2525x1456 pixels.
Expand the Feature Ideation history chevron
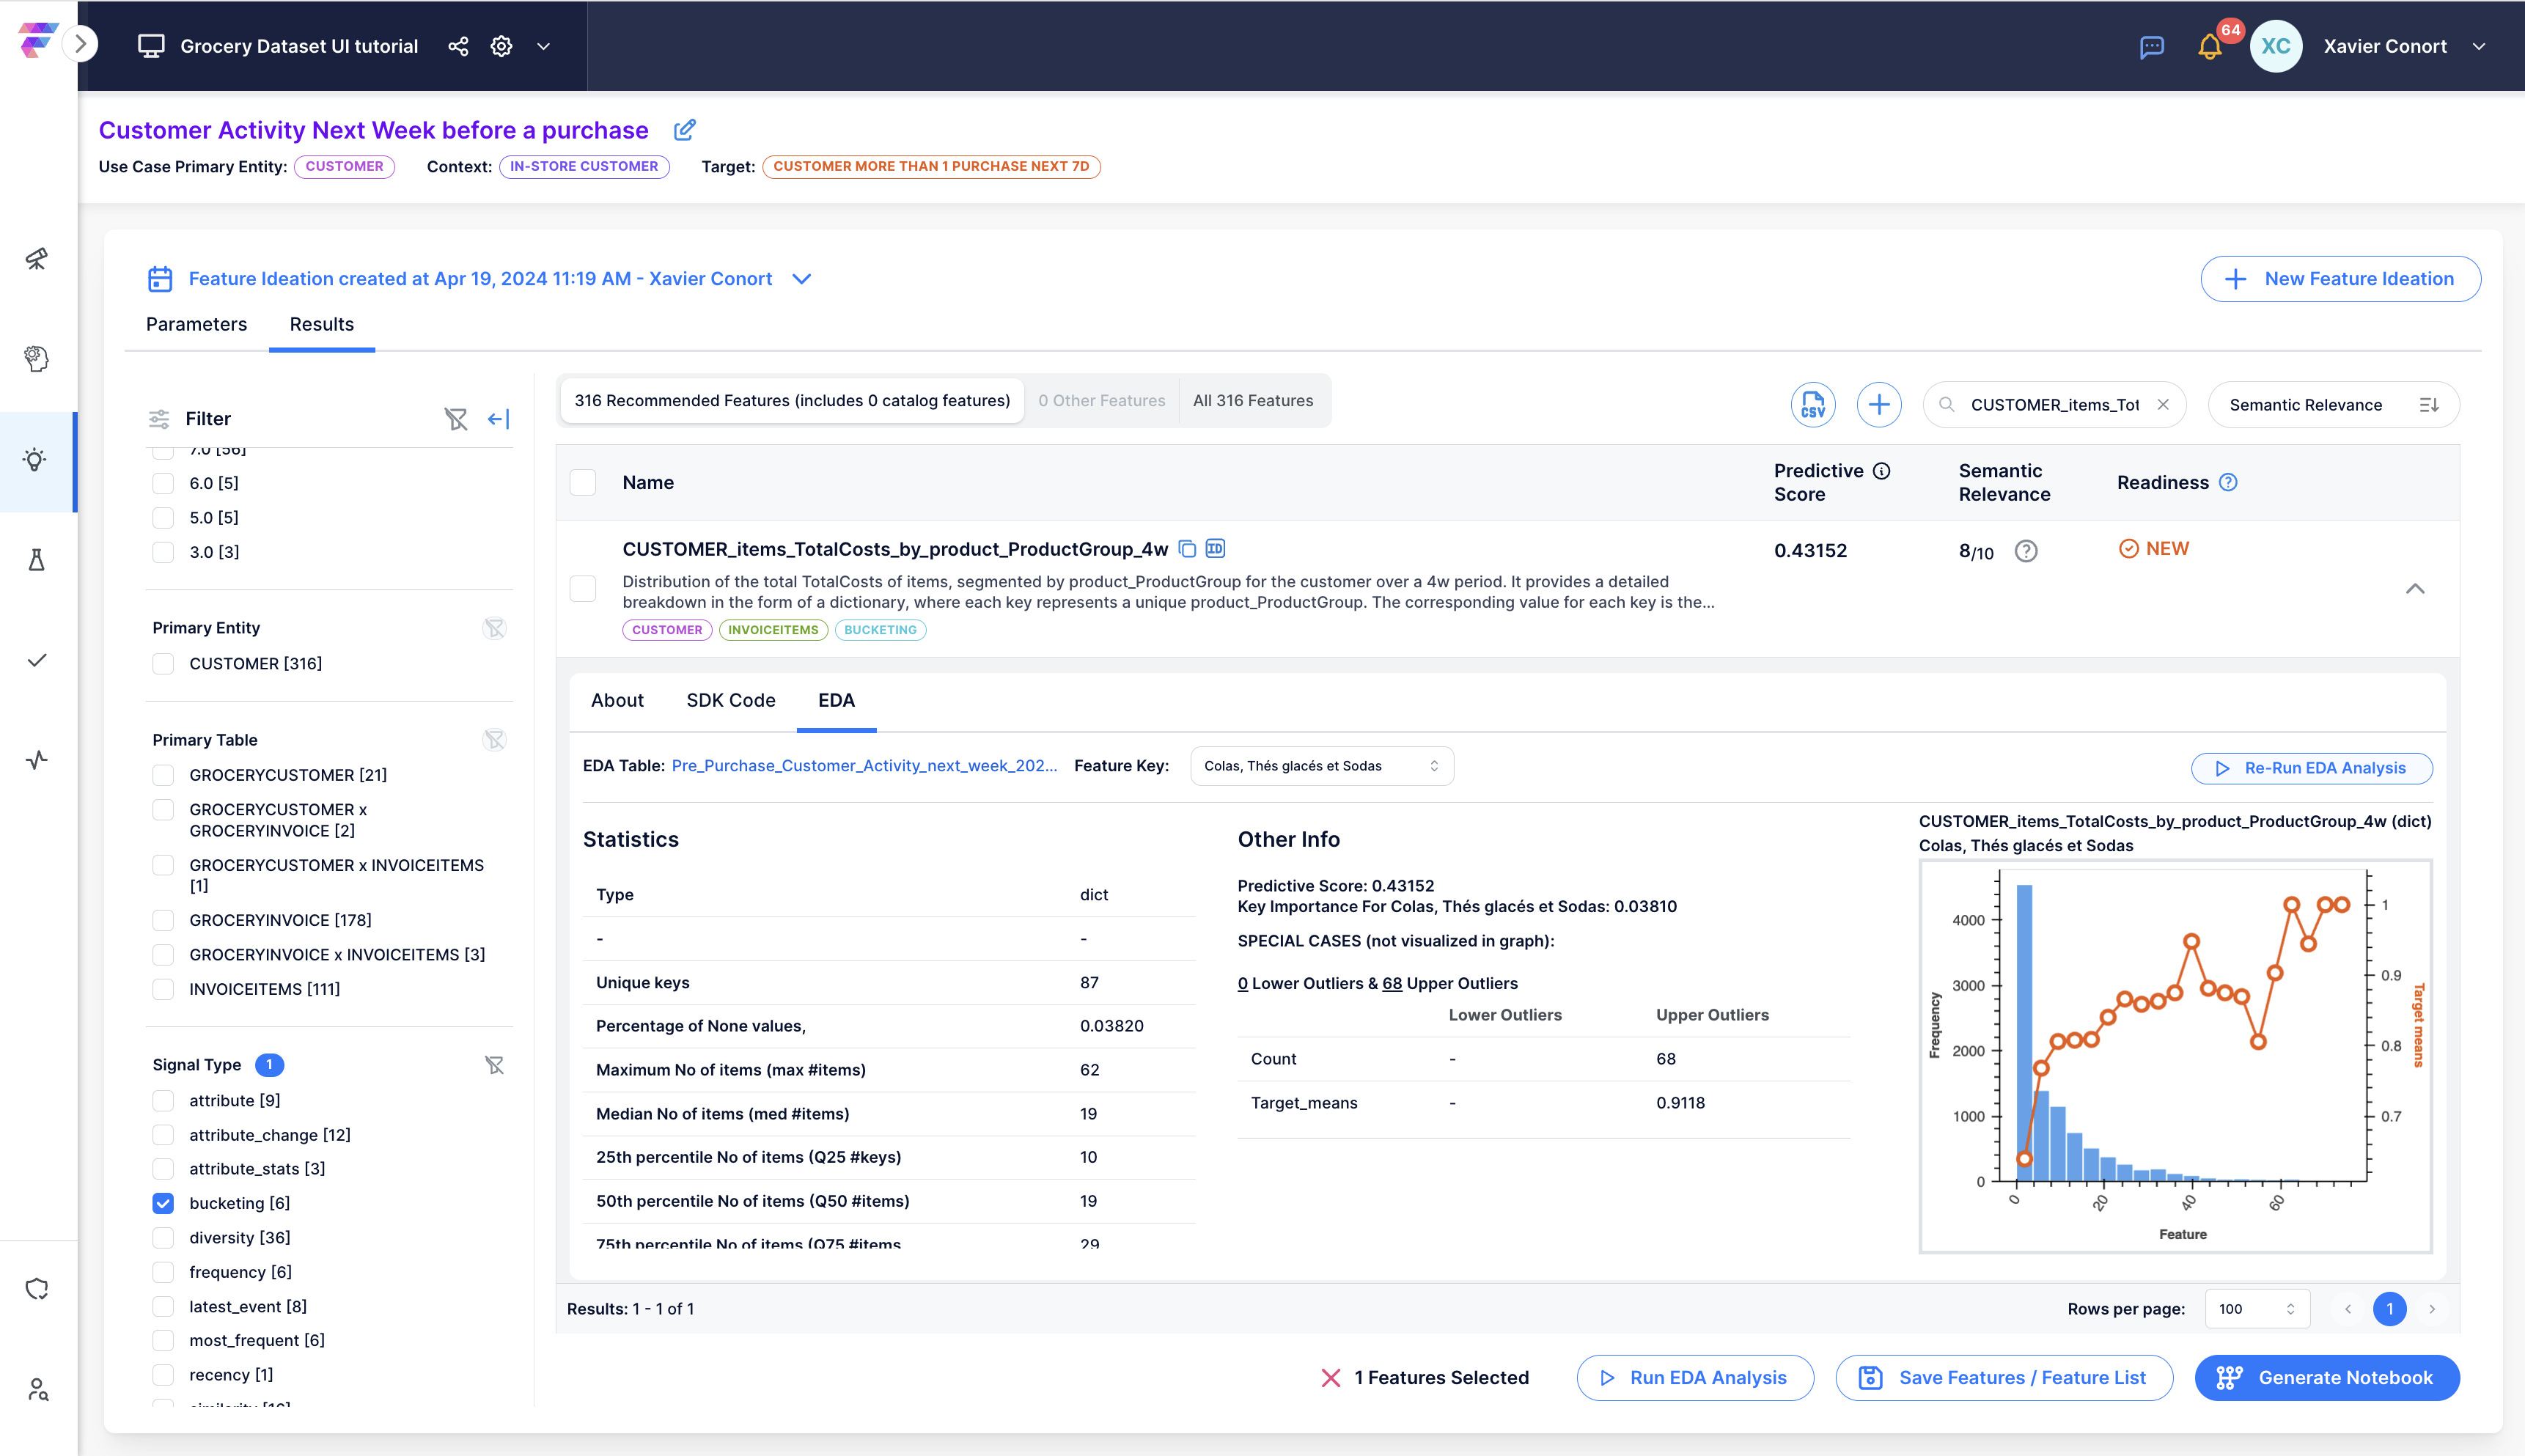point(801,279)
